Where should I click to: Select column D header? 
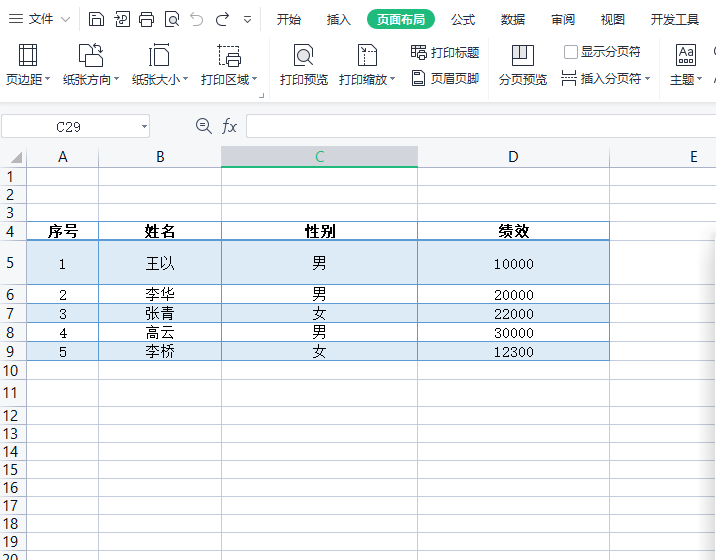coord(513,157)
